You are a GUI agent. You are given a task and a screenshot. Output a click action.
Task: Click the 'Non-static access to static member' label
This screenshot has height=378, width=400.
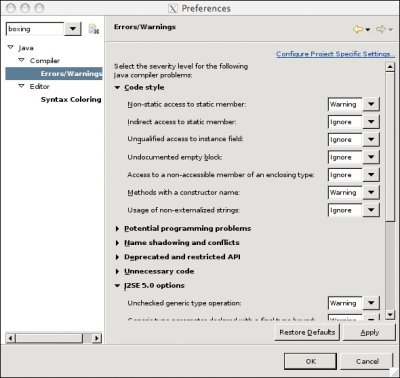[x=187, y=104]
